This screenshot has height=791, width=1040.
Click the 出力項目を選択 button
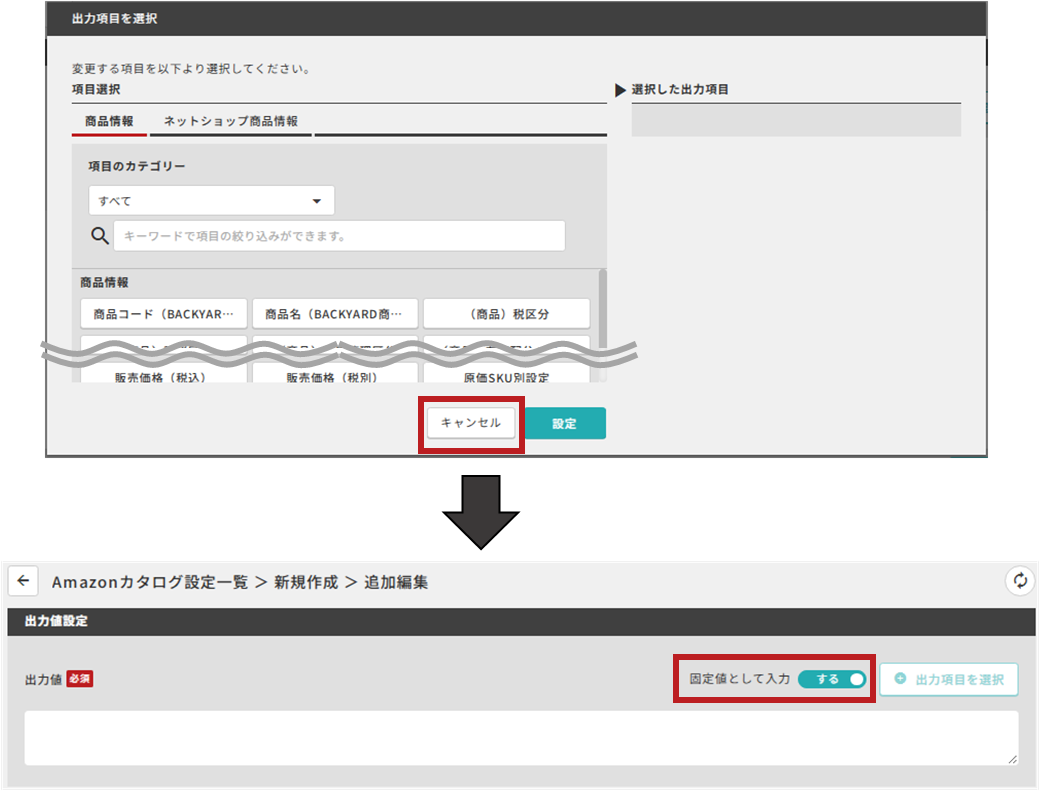[949, 679]
